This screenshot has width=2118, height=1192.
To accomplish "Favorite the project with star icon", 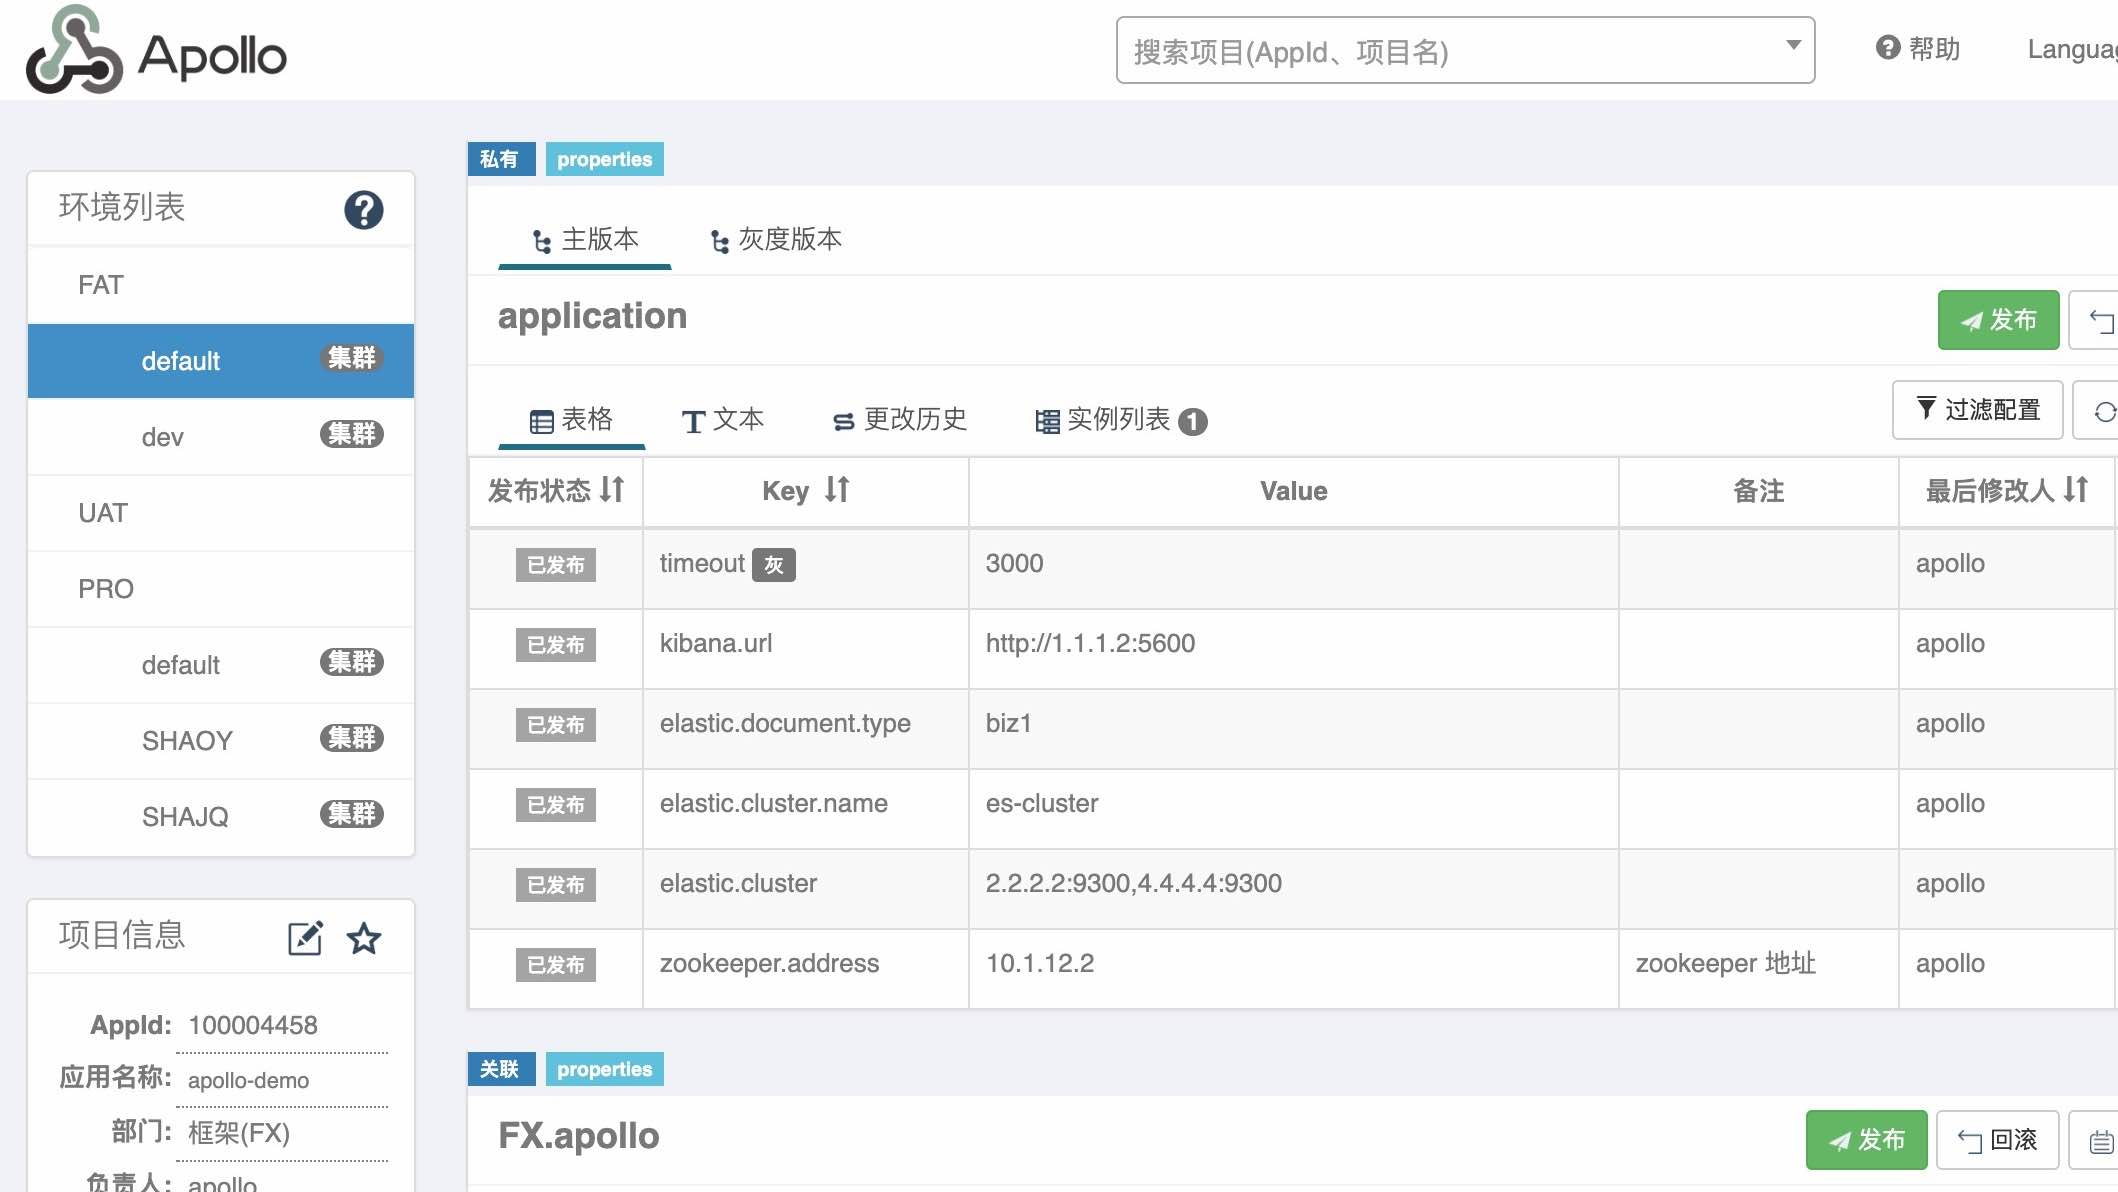I will click(364, 938).
